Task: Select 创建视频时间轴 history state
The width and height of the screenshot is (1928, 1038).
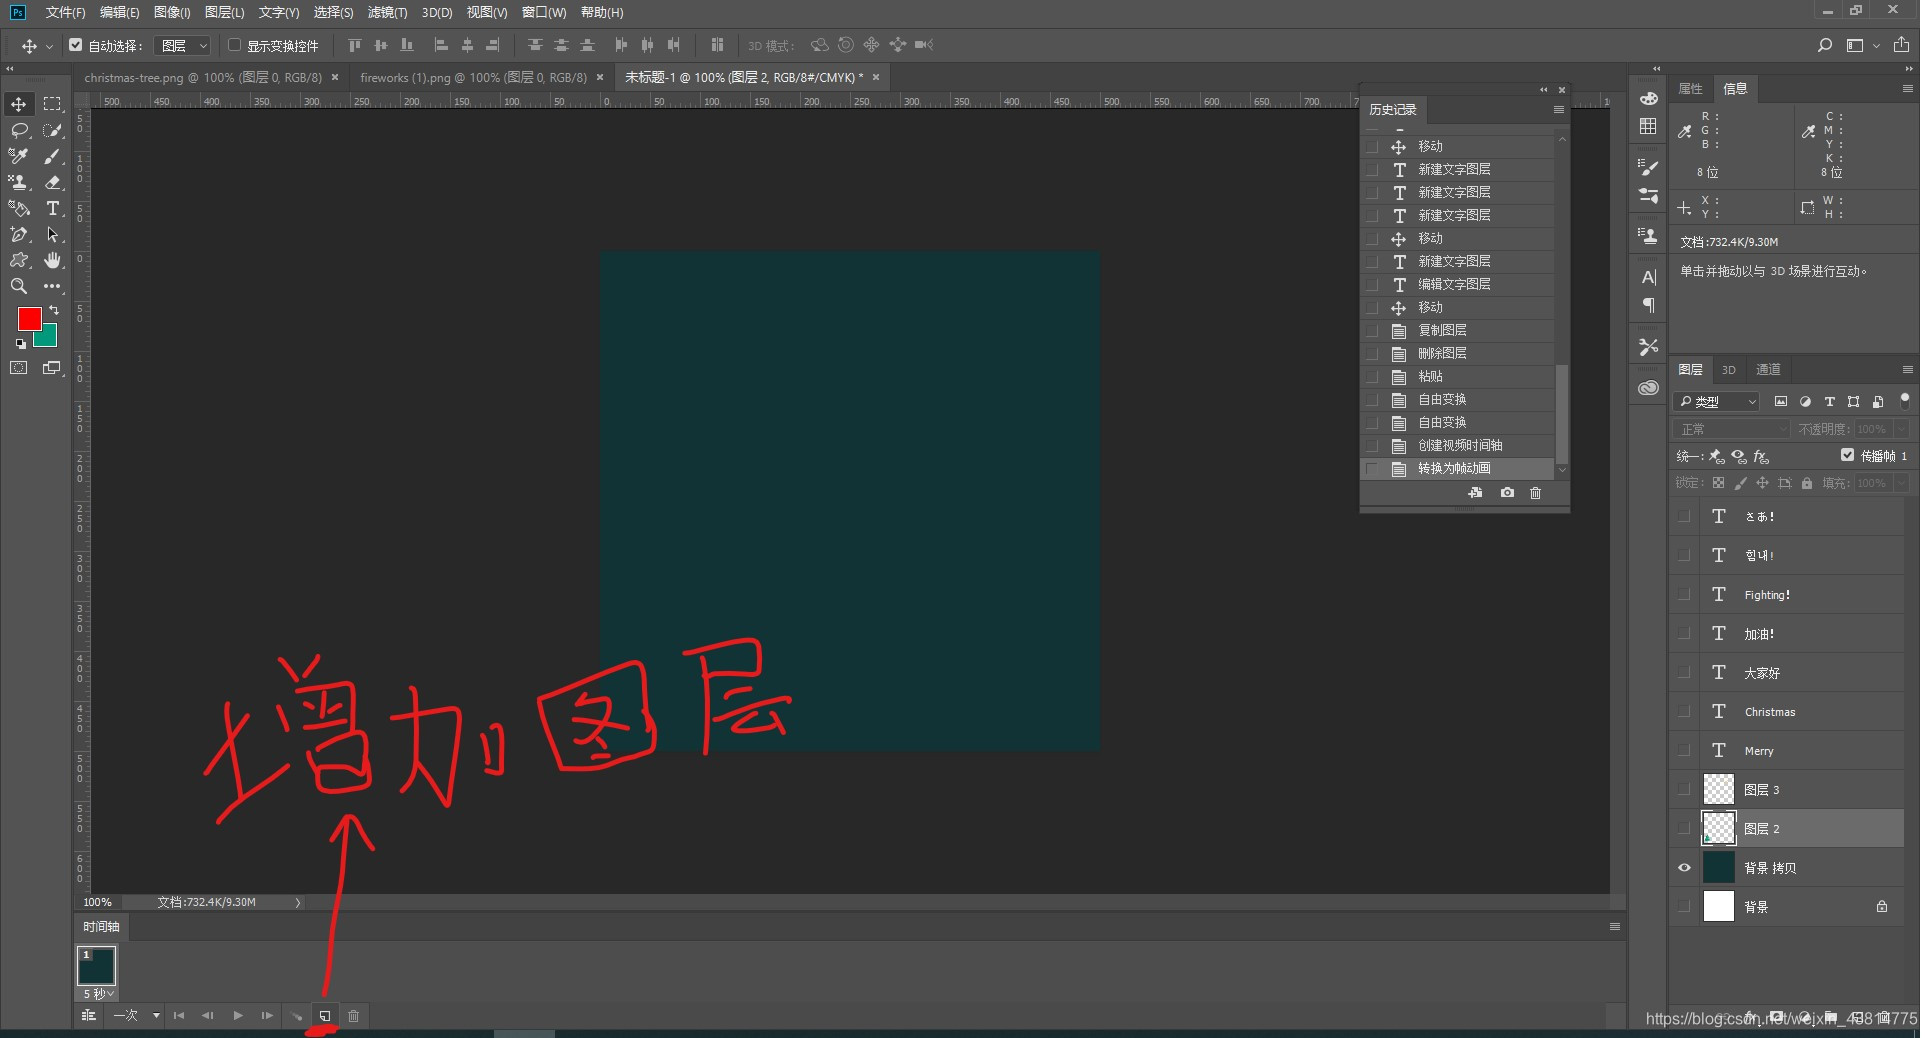Action: (x=1458, y=446)
